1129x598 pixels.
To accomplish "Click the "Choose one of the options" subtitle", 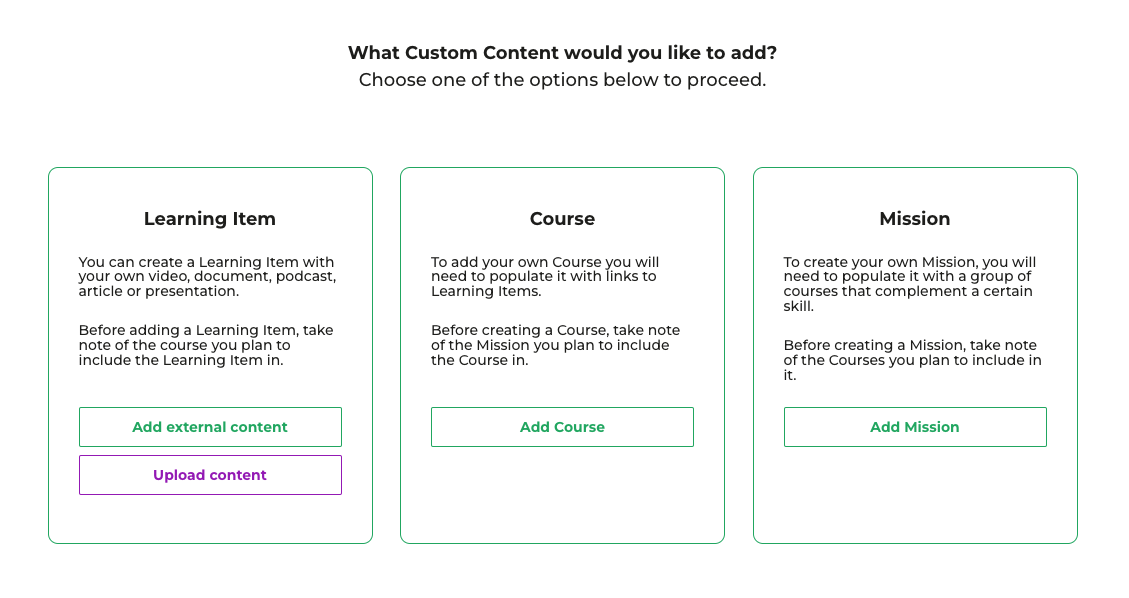I will 562,80.
